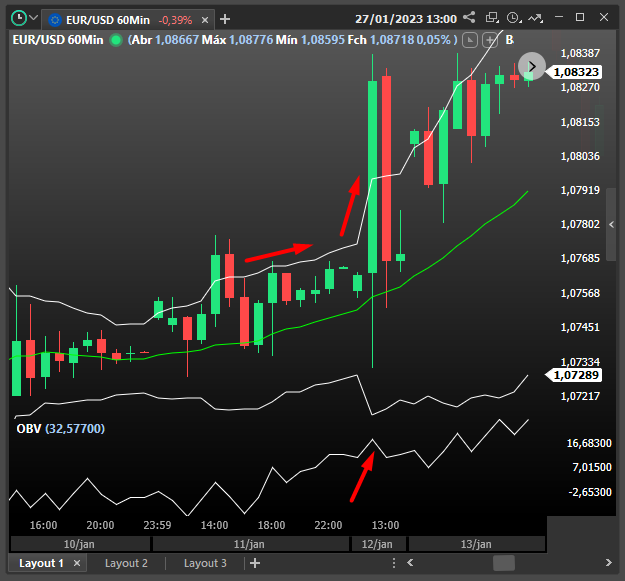Viewport: 625px width, 581px height.
Task: Click the triangle icon after price info
Action: tap(468, 39)
